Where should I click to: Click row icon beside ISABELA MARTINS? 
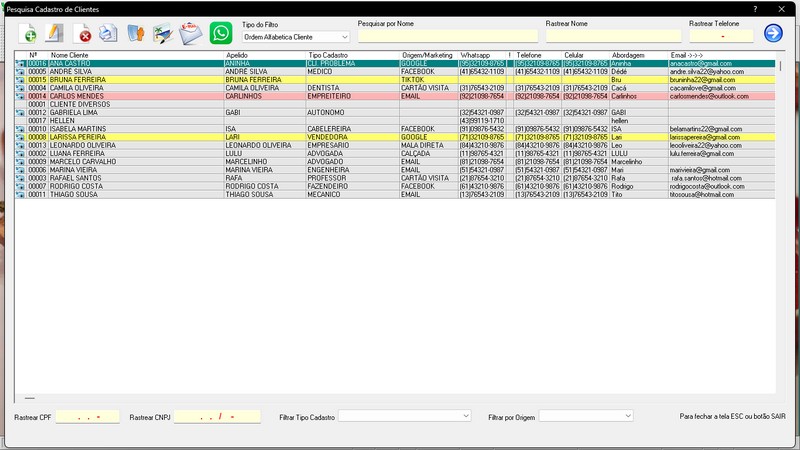20,129
